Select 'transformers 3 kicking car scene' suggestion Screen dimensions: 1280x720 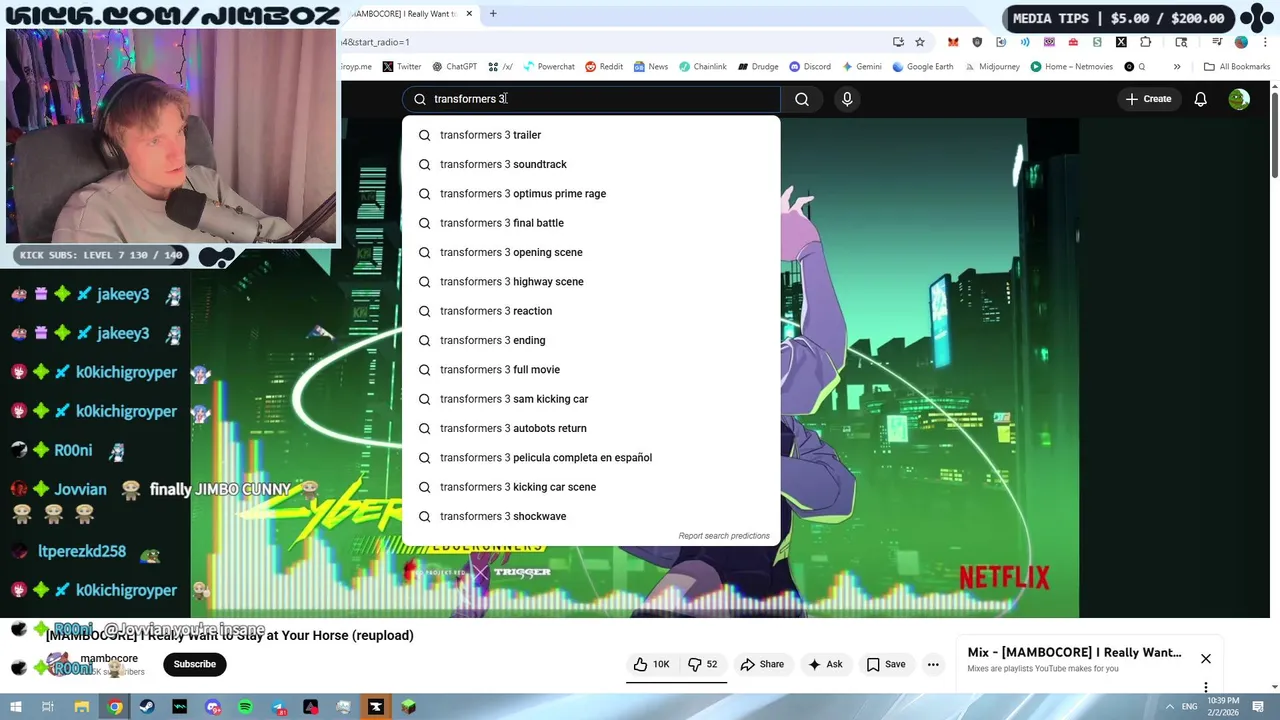(x=591, y=487)
